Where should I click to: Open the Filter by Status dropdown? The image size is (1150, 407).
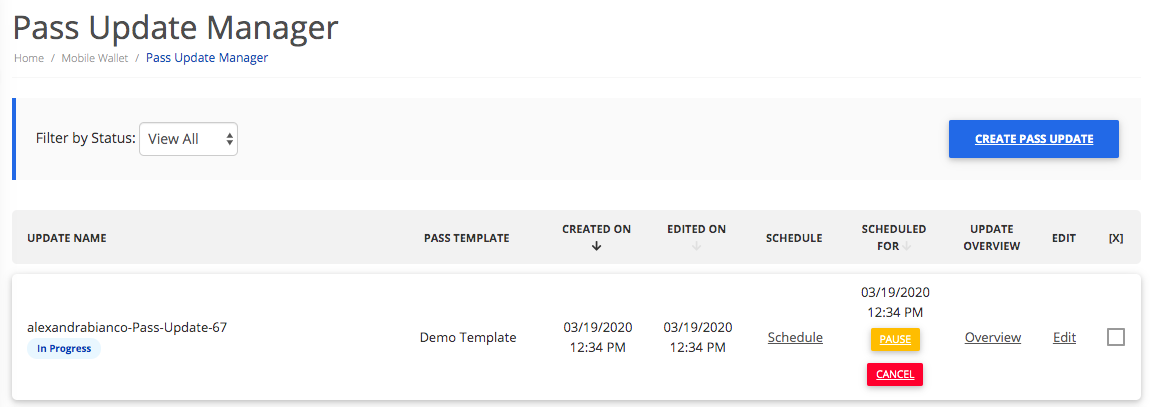(x=188, y=139)
